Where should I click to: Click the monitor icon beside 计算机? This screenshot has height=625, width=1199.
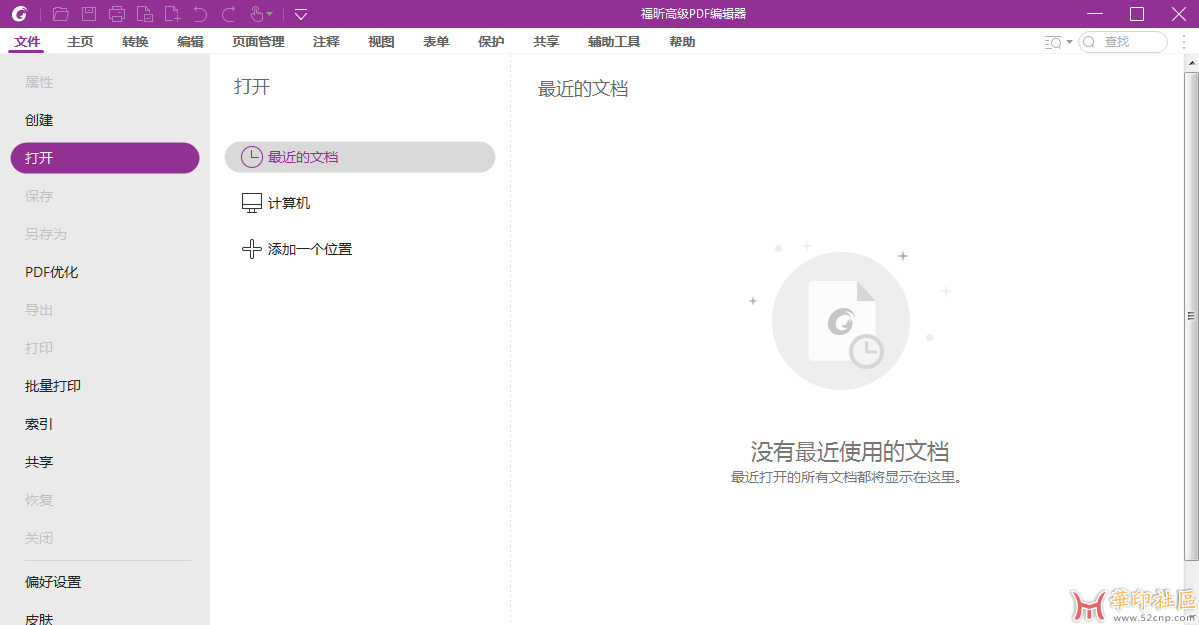coord(252,203)
